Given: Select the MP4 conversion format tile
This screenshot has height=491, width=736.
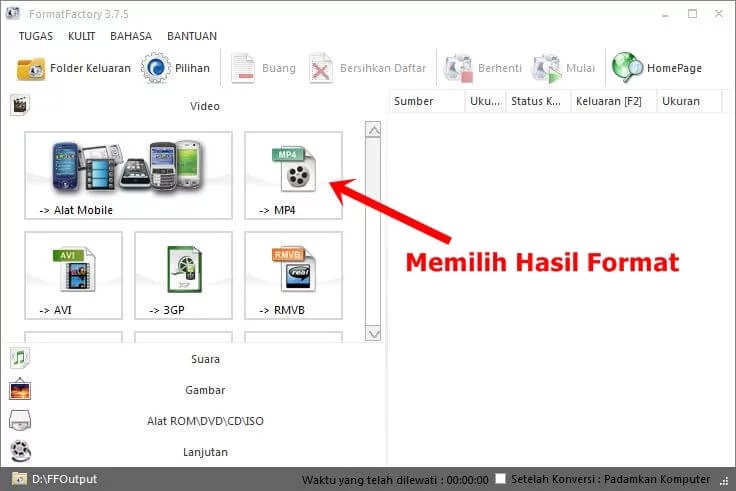Looking at the screenshot, I should pyautogui.click(x=293, y=175).
